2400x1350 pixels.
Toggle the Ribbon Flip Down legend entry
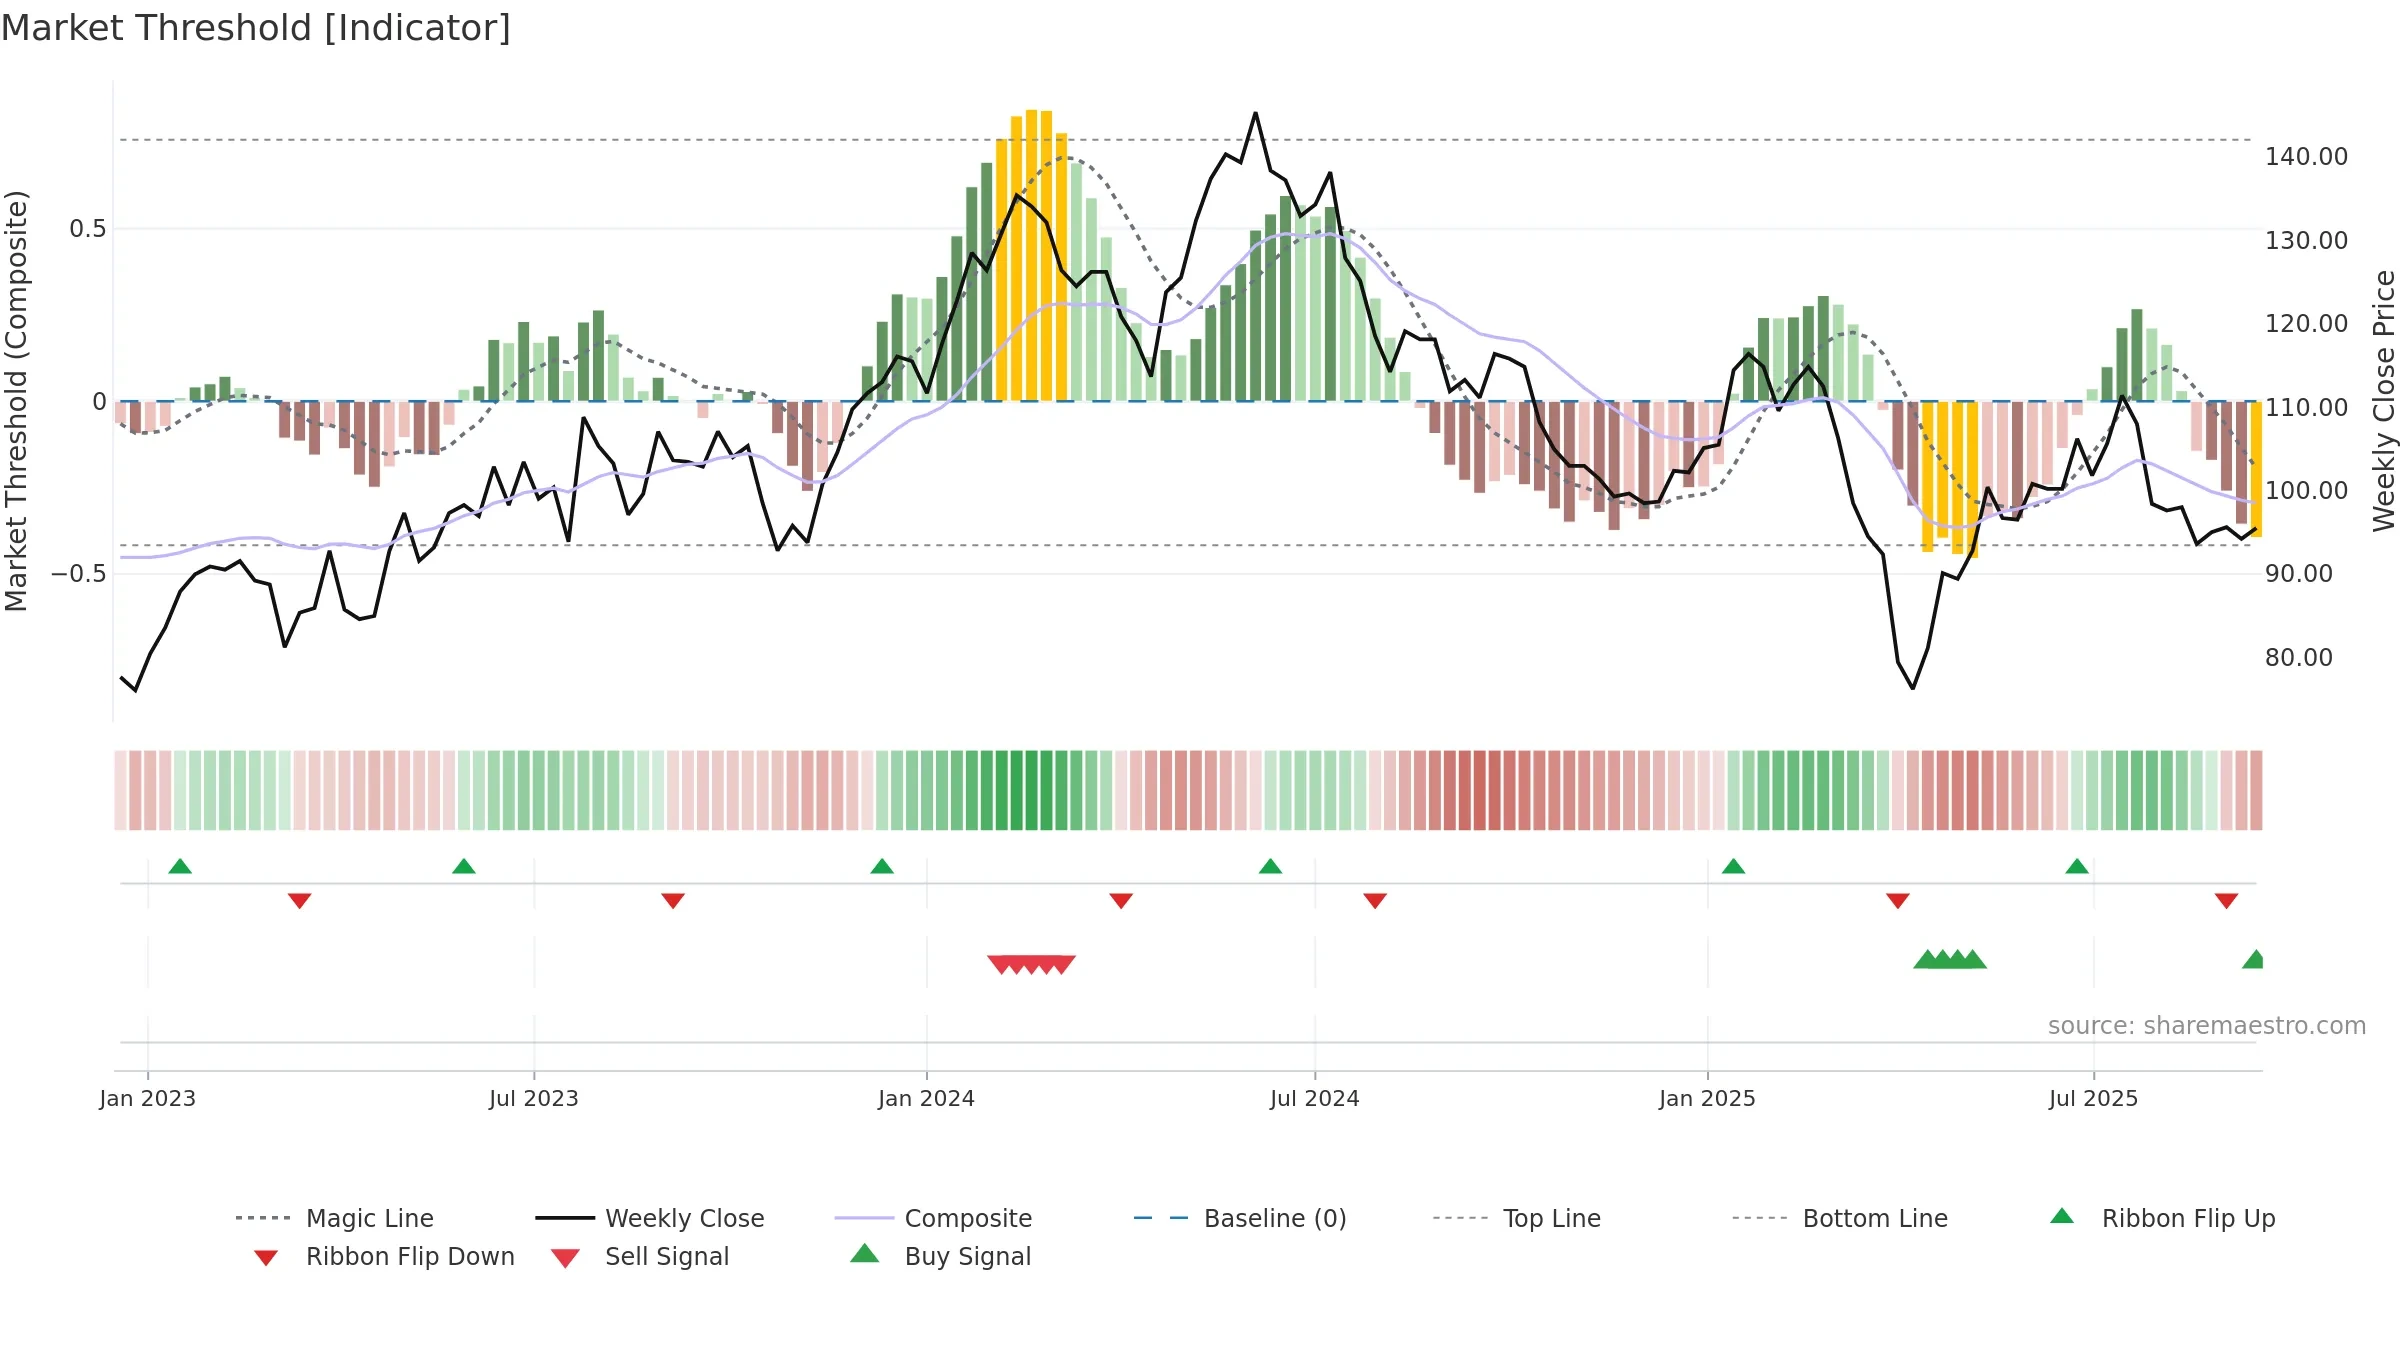click(384, 1256)
